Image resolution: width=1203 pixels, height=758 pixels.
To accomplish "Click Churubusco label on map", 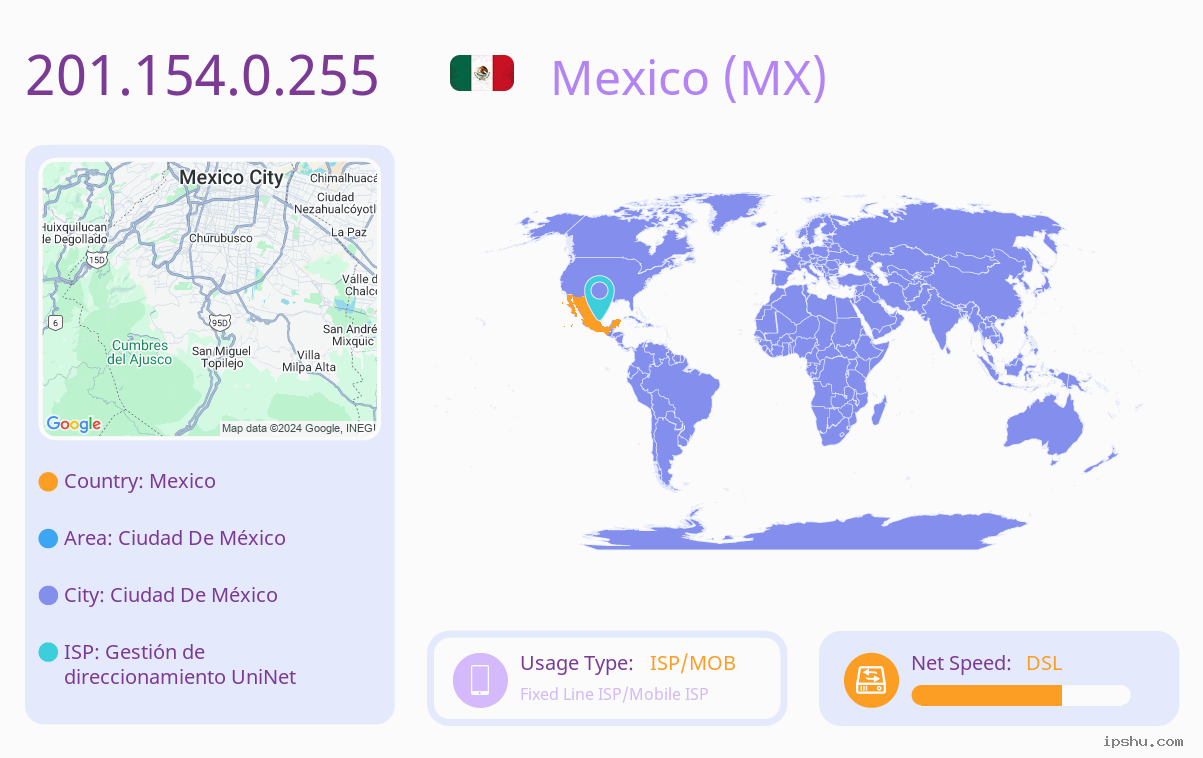I will (x=221, y=238).
